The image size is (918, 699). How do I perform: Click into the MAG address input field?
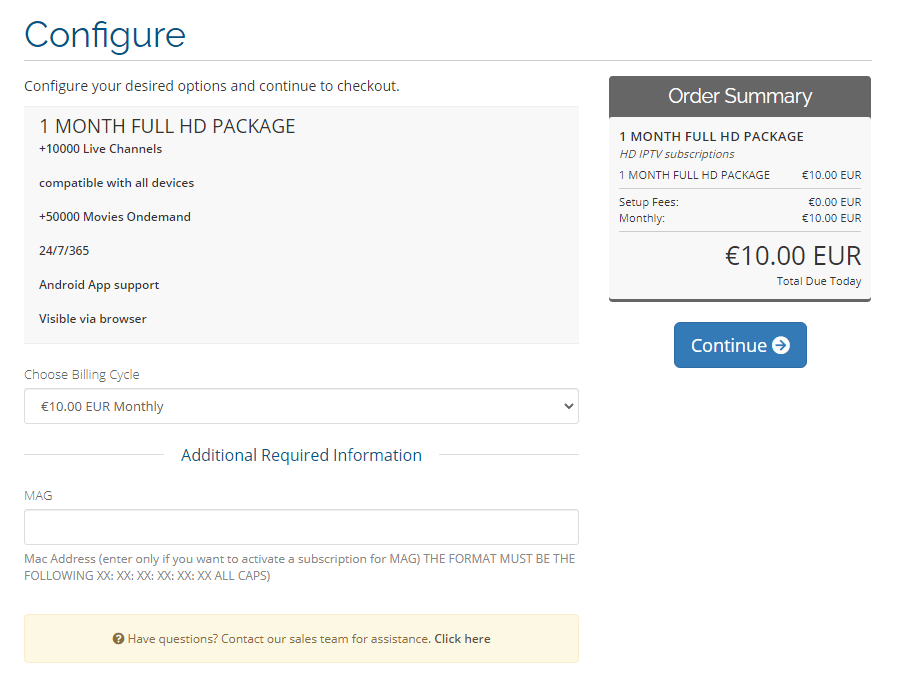pos(301,527)
